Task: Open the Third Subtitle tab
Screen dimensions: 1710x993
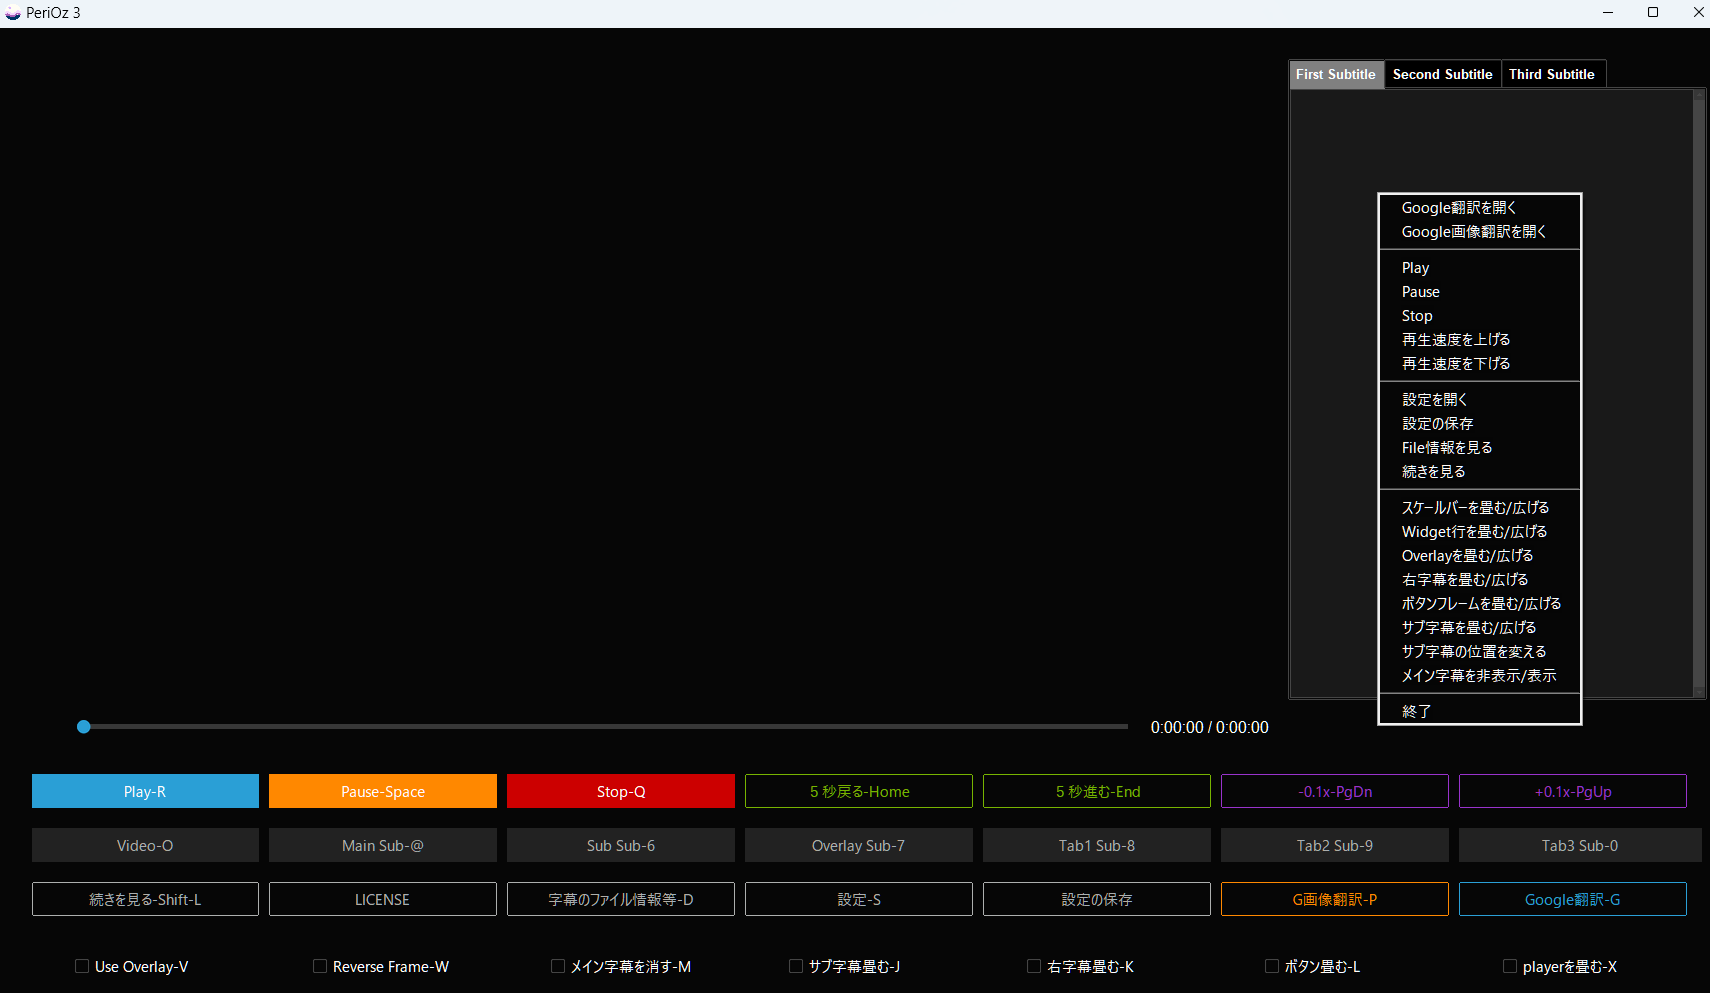Action: pyautogui.click(x=1551, y=74)
